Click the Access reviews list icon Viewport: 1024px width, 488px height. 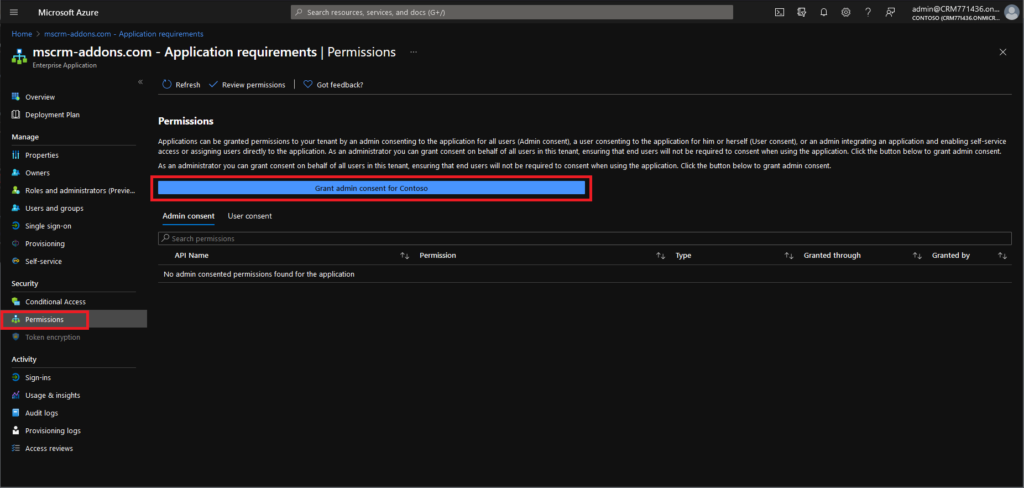pos(16,448)
